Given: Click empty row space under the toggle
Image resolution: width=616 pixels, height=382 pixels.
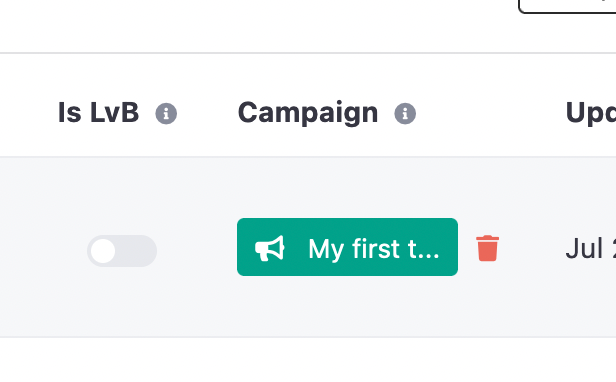Looking at the screenshot, I should [x=122, y=303].
